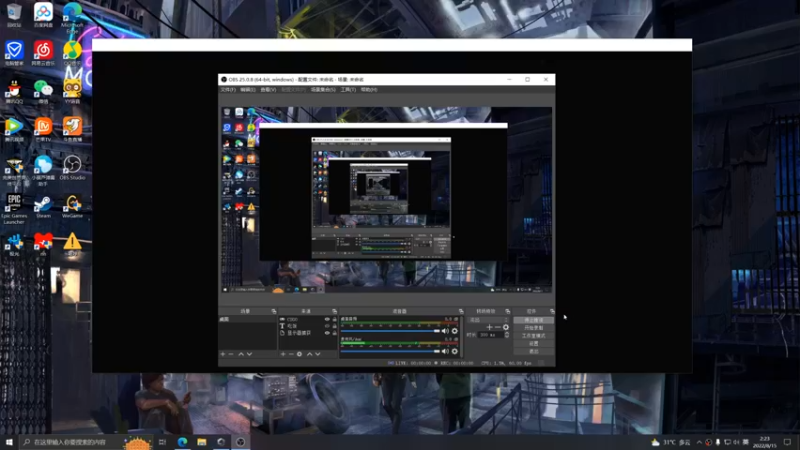Click the transition duration stepper arrows

point(507,335)
